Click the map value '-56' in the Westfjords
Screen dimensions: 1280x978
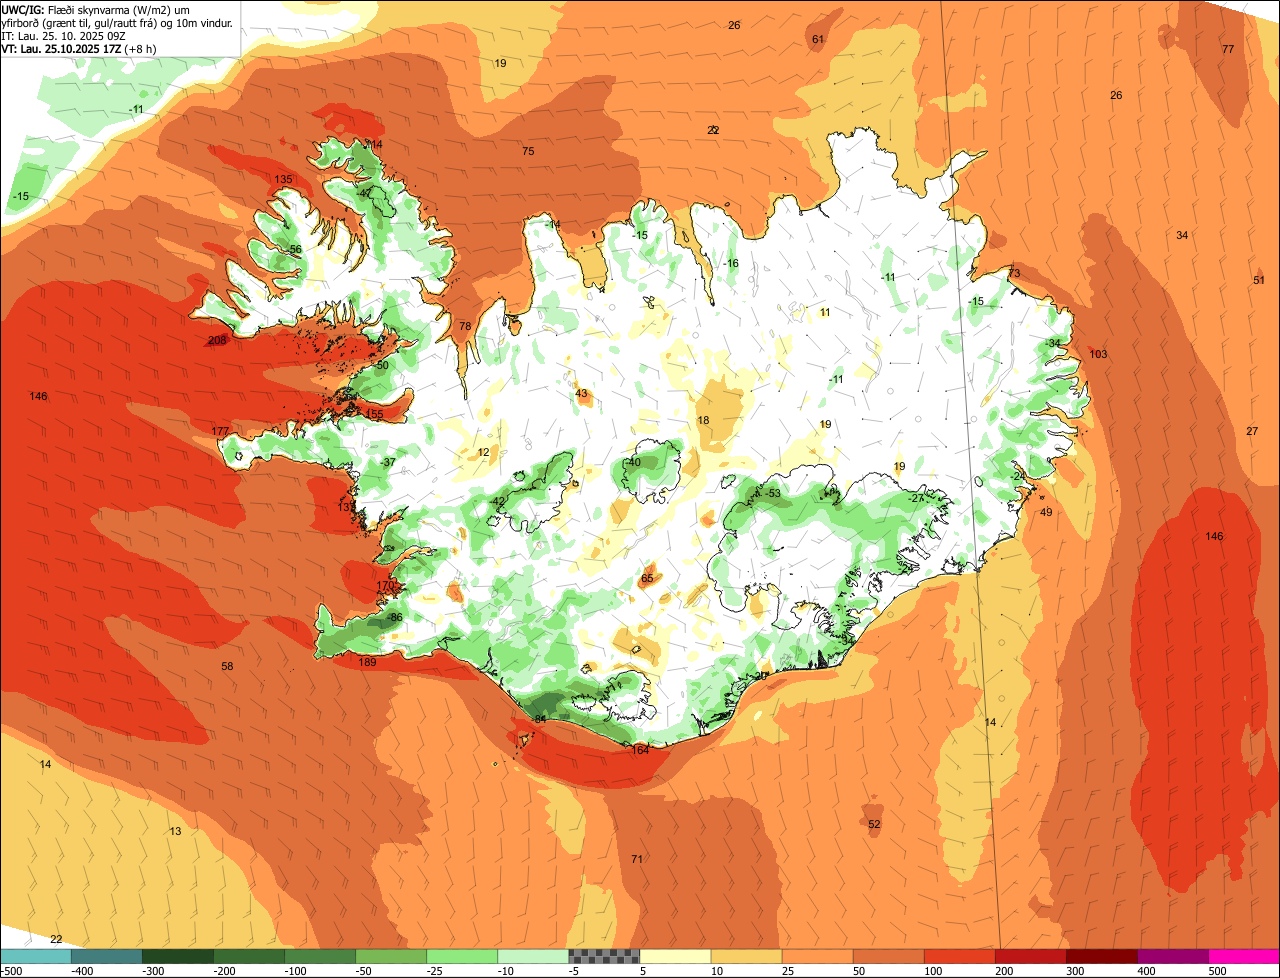pos(293,250)
